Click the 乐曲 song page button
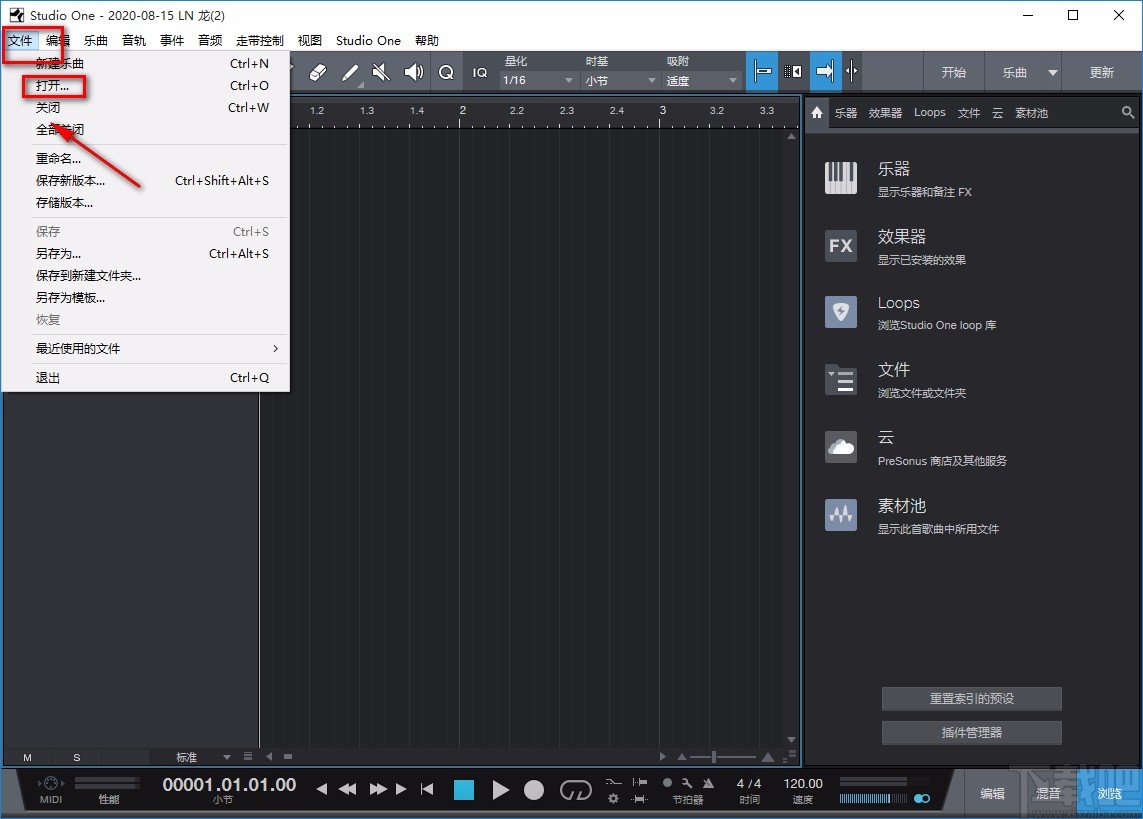Viewport: 1143px width, 819px height. [x=1015, y=72]
